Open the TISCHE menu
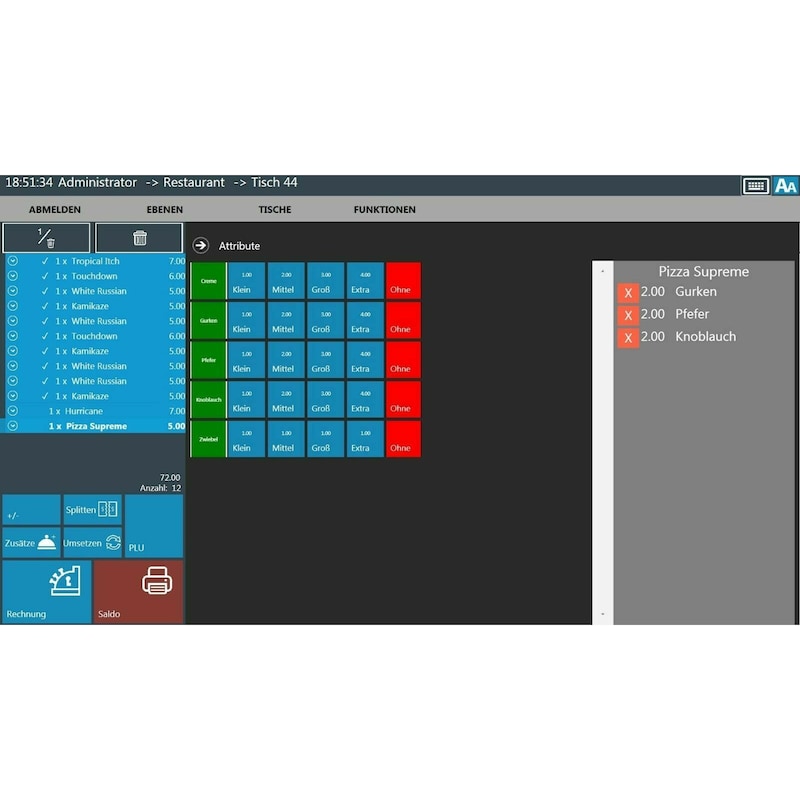The image size is (800, 800). click(275, 210)
